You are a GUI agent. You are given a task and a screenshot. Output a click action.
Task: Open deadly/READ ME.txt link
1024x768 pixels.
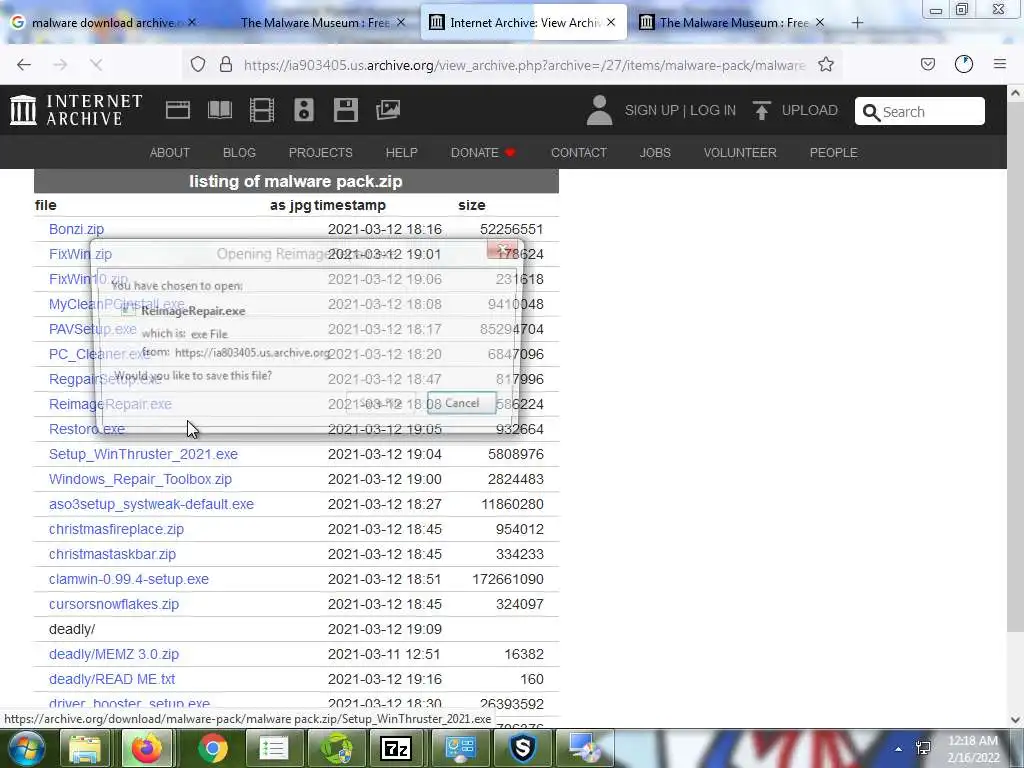click(x=112, y=679)
